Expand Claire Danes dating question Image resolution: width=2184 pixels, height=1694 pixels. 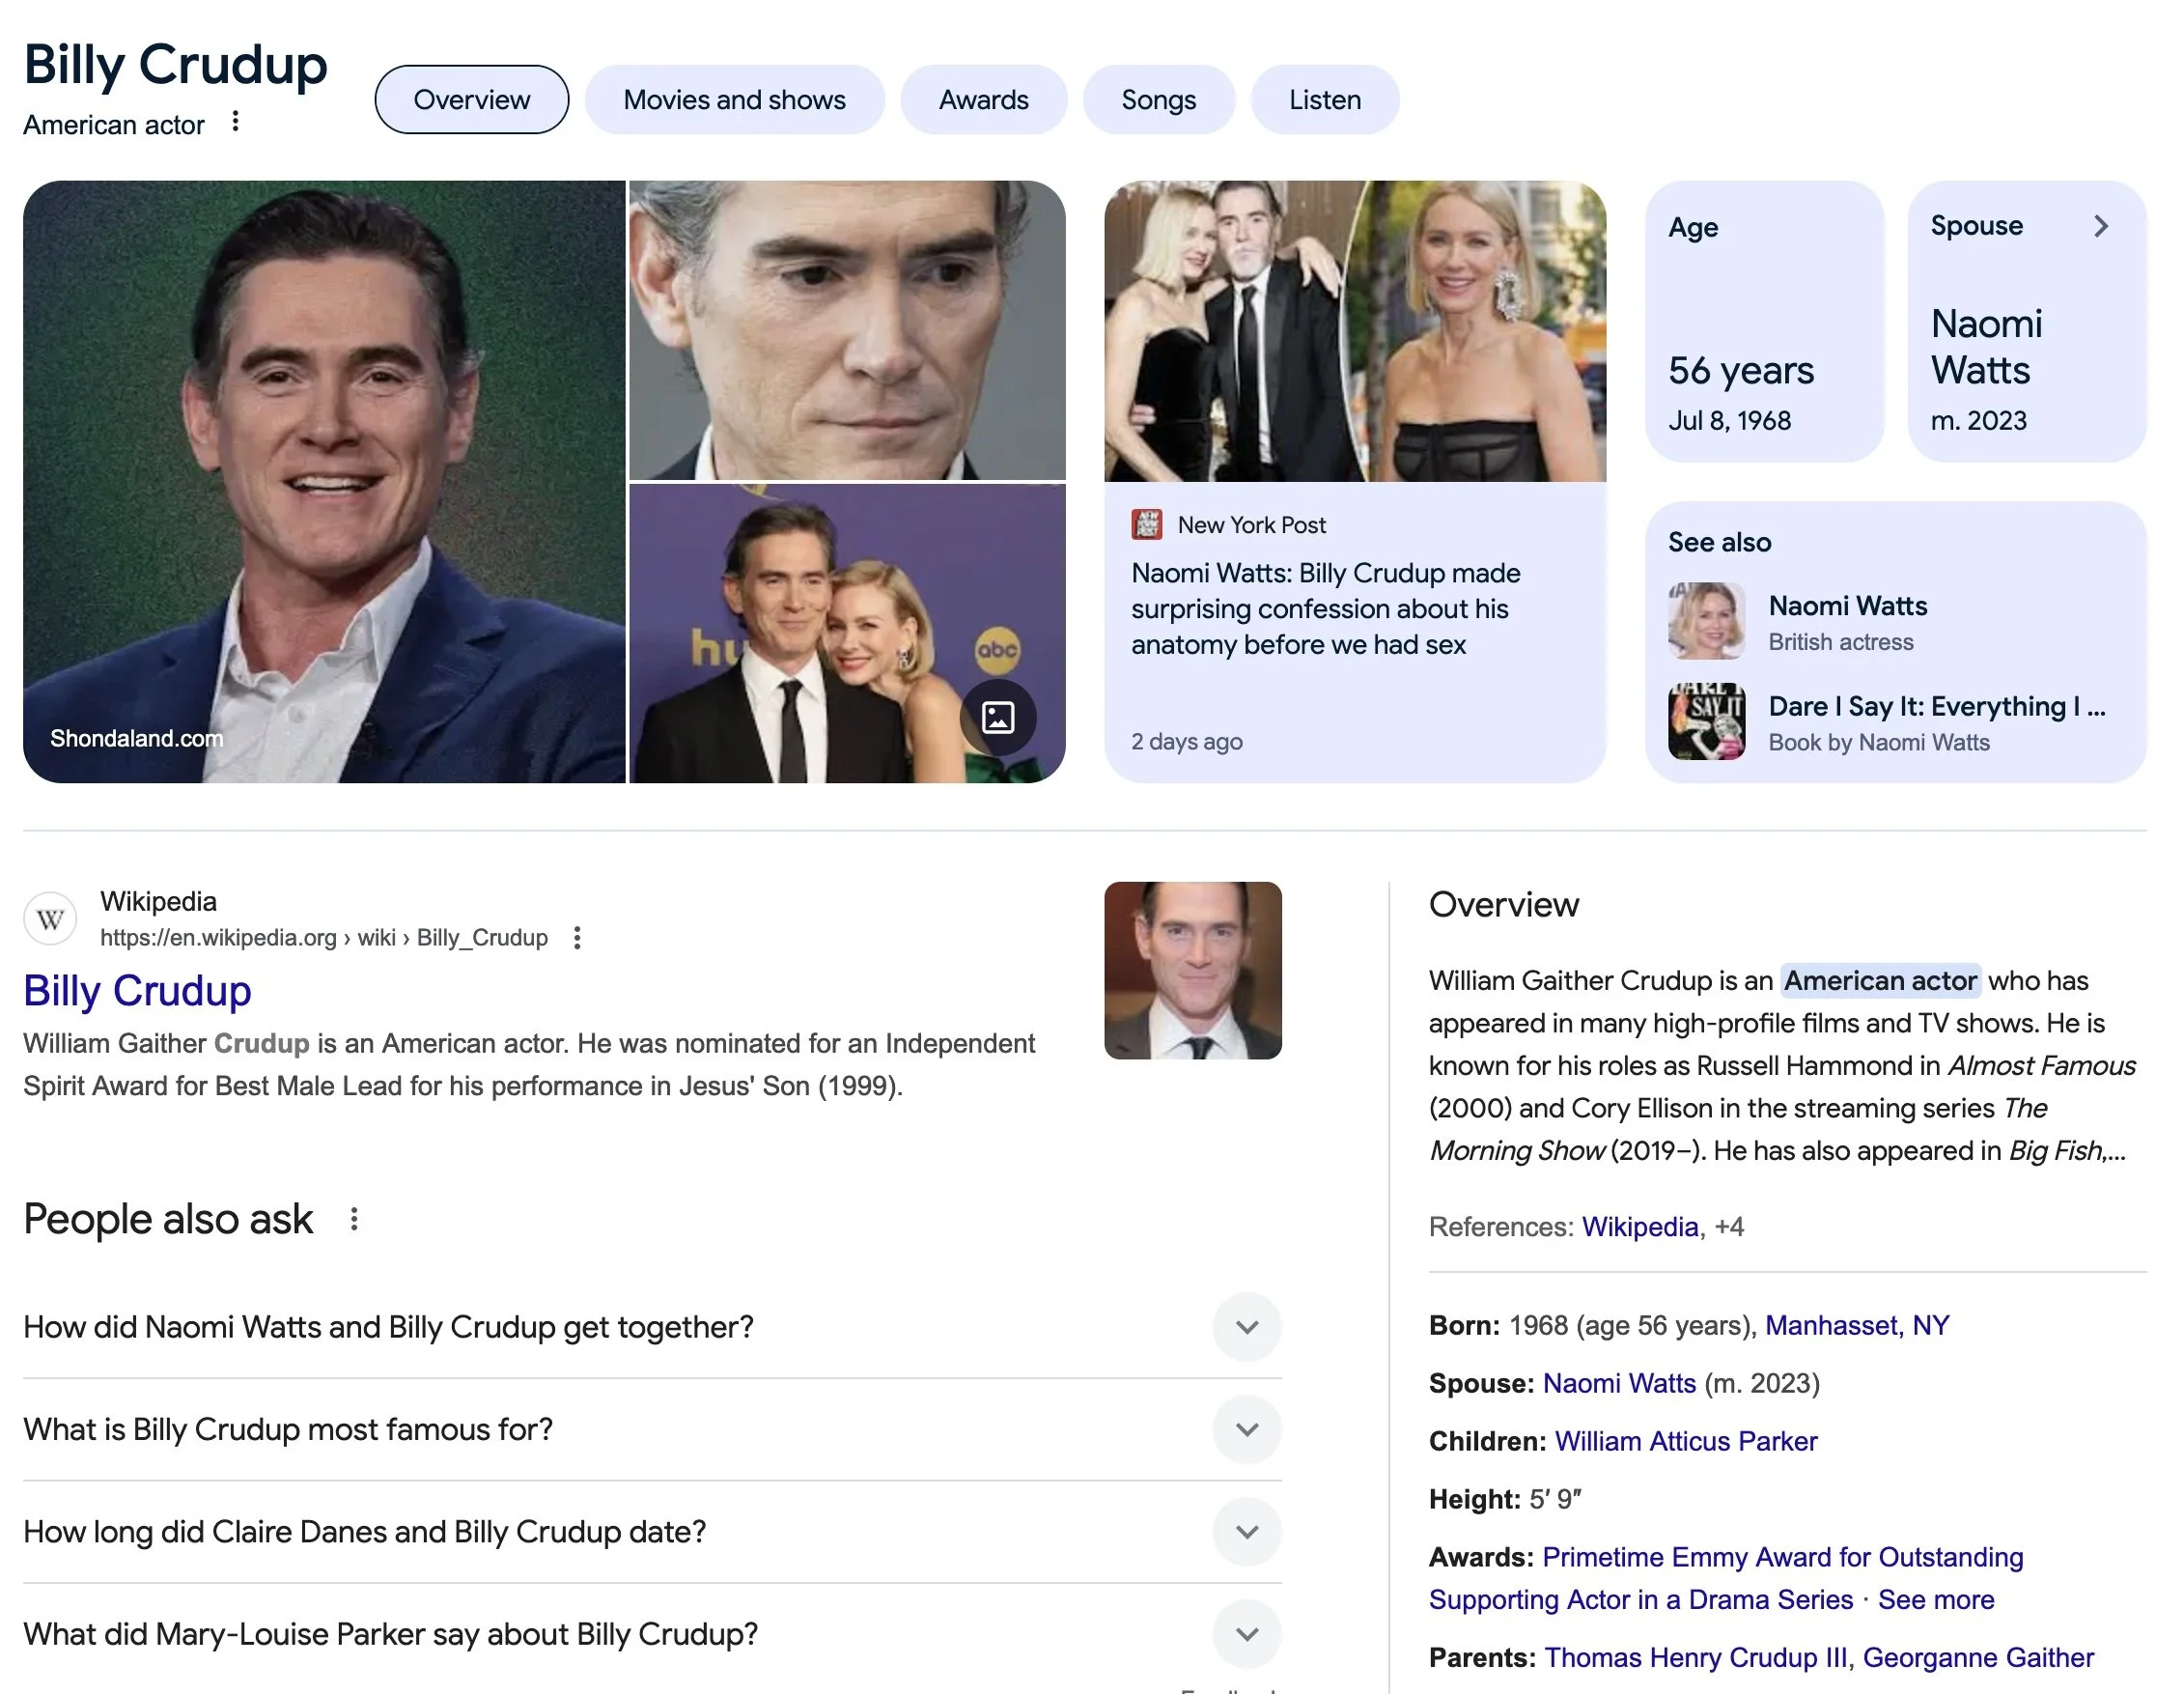pyautogui.click(x=1246, y=1531)
